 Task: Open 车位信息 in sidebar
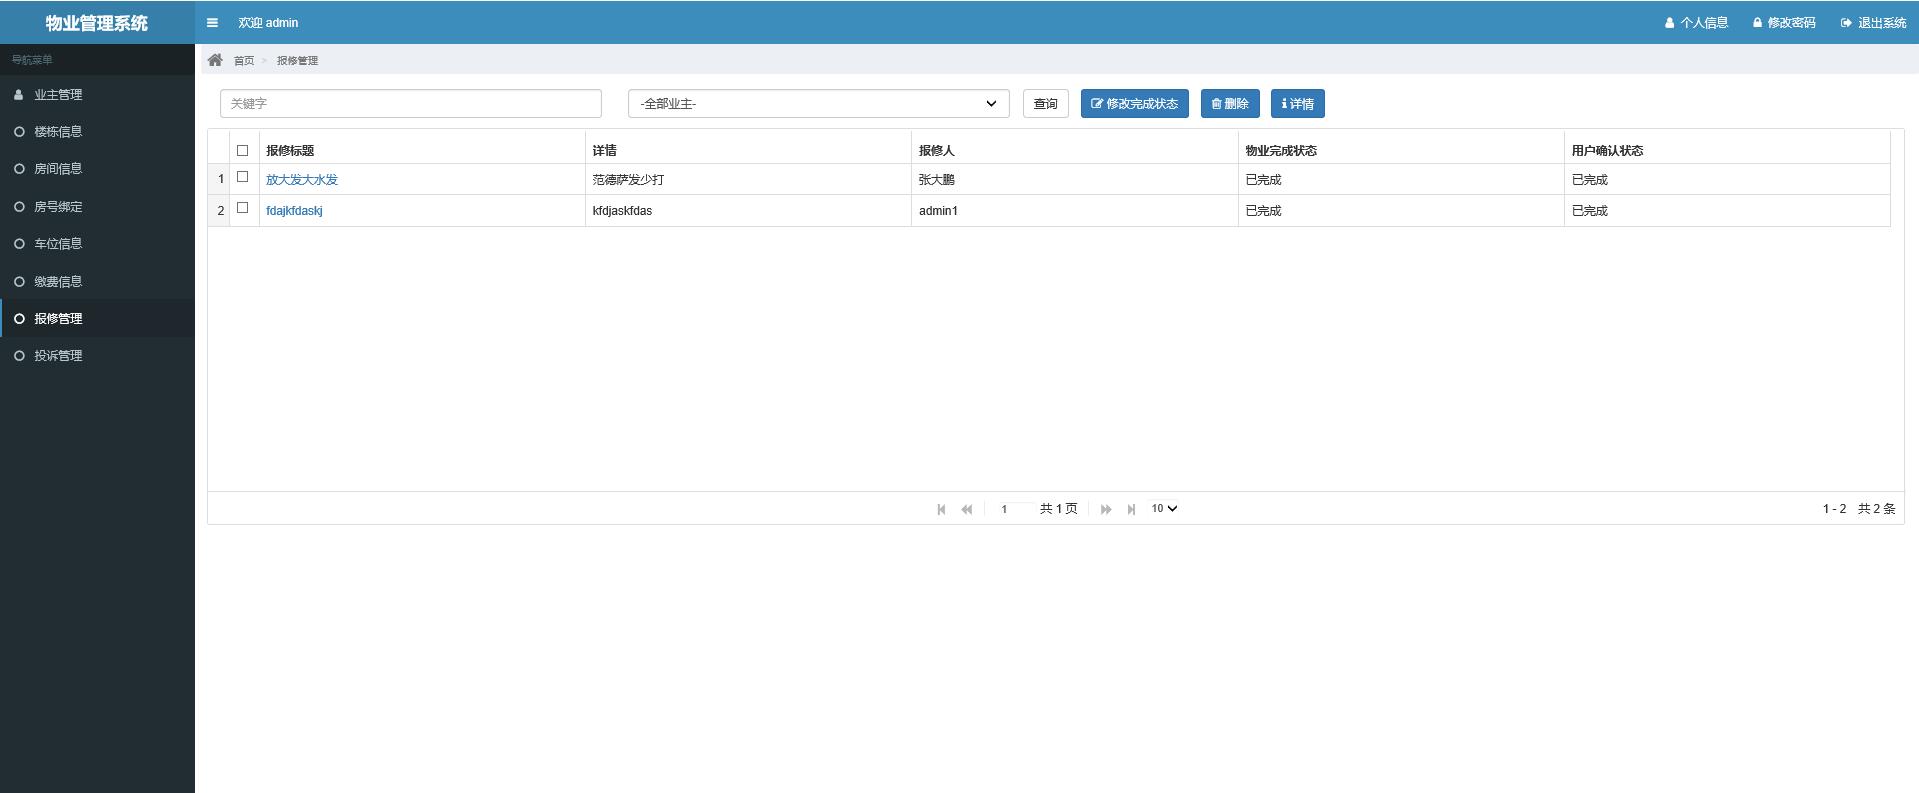pyautogui.click(x=97, y=244)
